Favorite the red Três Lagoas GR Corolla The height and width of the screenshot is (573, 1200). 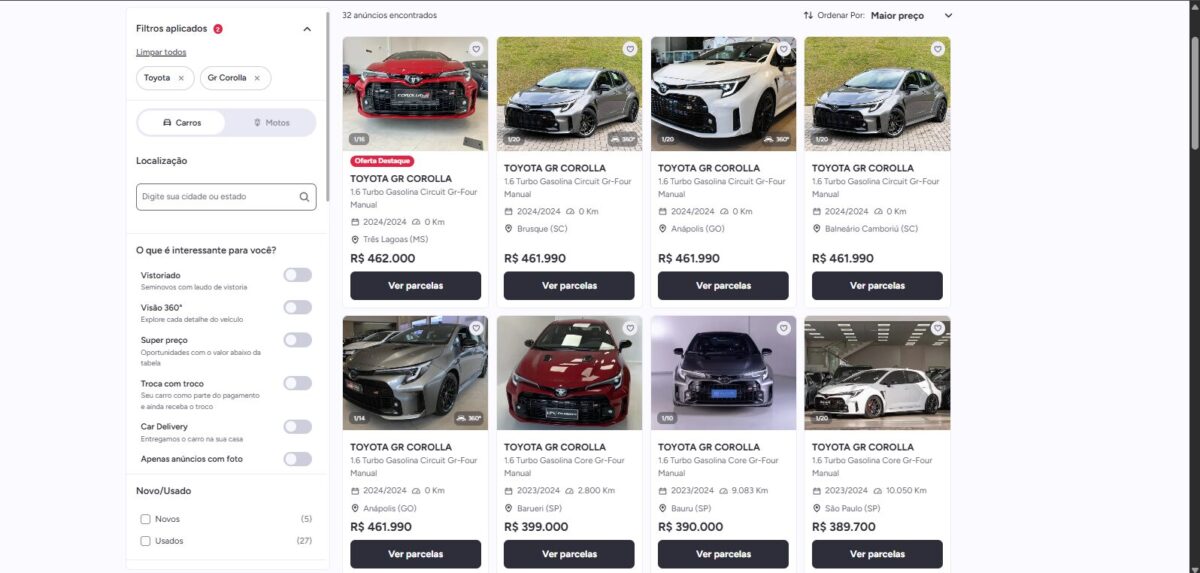[x=476, y=49]
